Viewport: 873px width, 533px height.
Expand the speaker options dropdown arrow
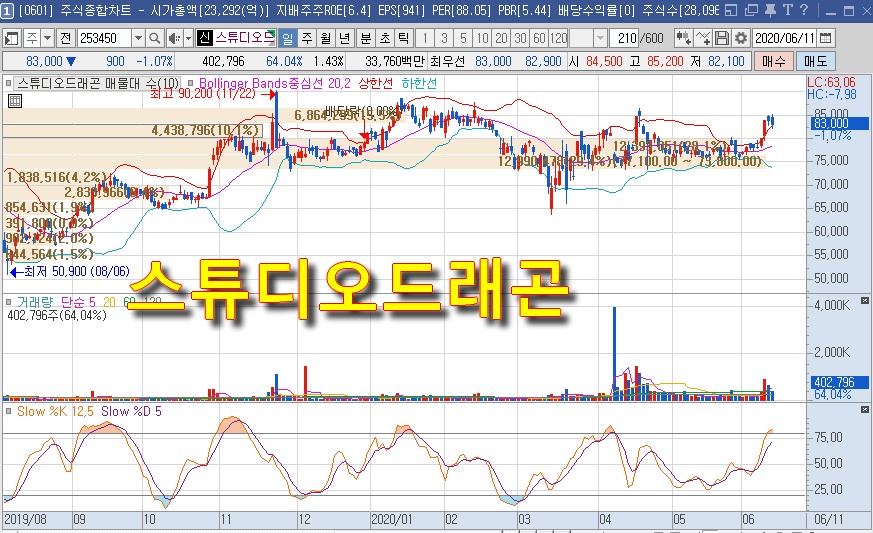click(x=188, y=38)
